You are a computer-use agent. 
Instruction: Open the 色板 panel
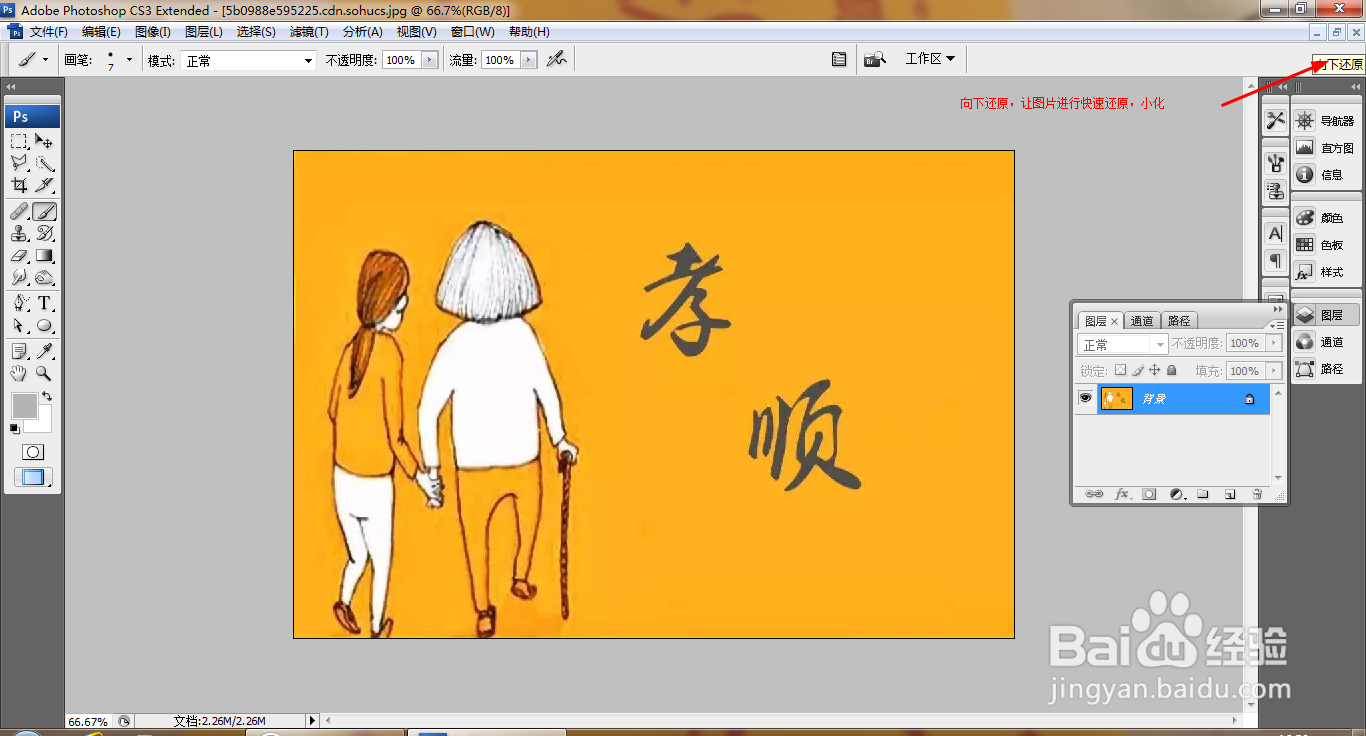click(x=1328, y=245)
